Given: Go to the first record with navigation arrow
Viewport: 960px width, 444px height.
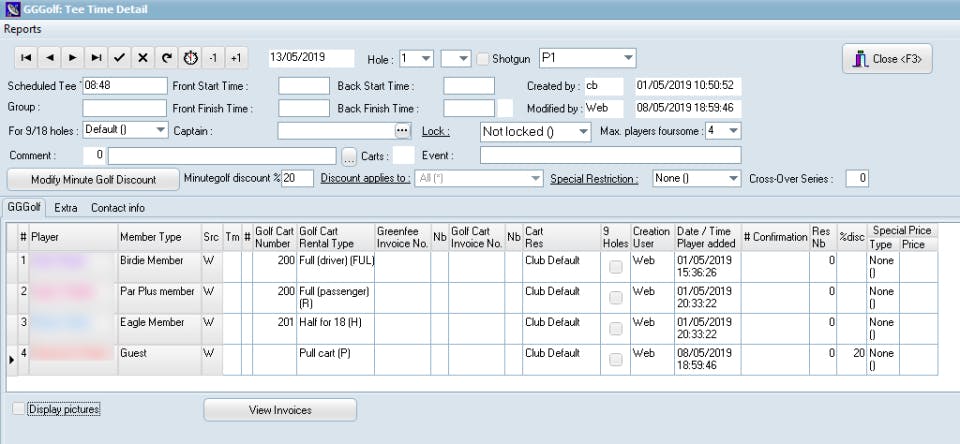Looking at the screenshot, I should [26, 58].
